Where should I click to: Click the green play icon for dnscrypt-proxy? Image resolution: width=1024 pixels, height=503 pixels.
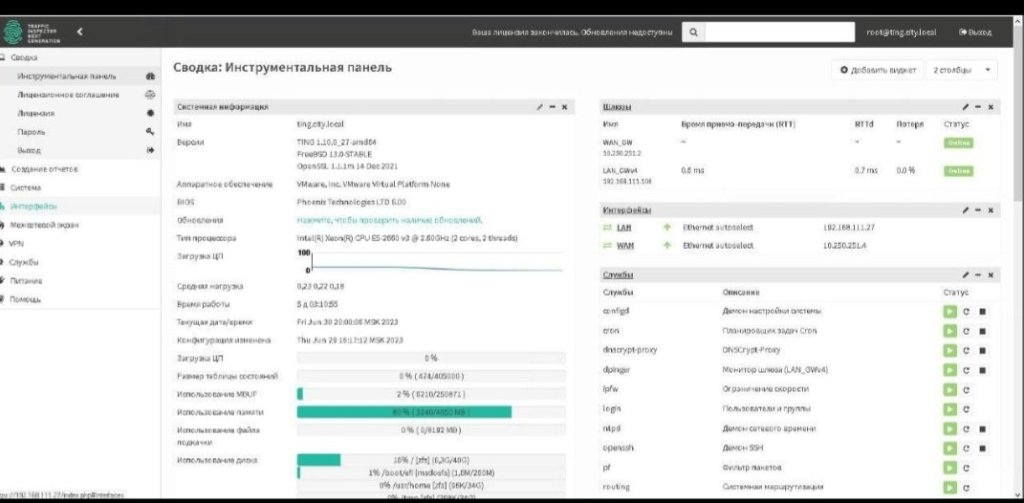(x=949, y=350)
